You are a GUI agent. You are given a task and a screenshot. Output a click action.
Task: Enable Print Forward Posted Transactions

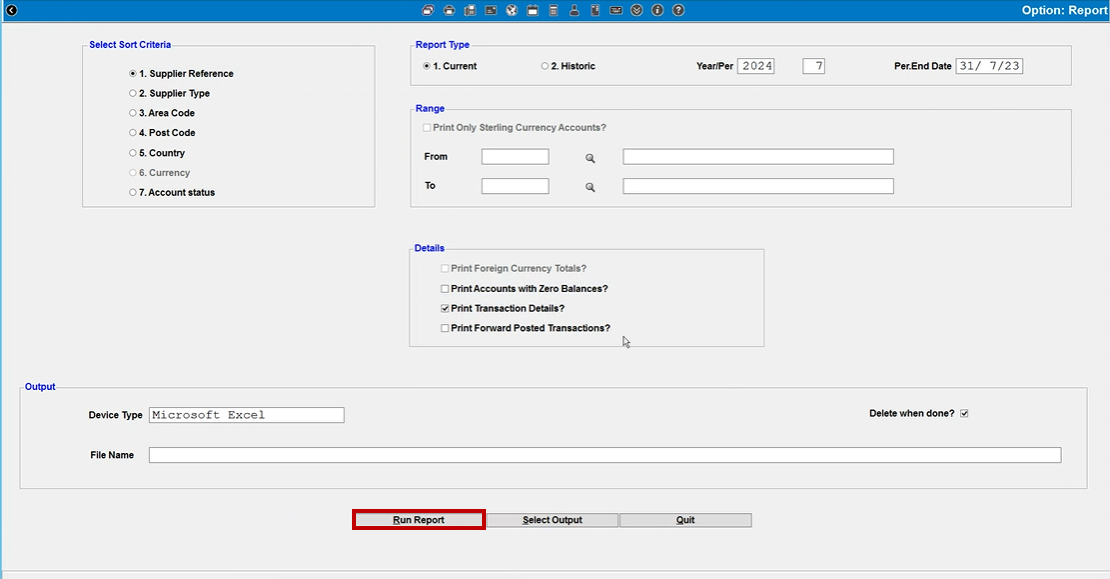point(525,328)
